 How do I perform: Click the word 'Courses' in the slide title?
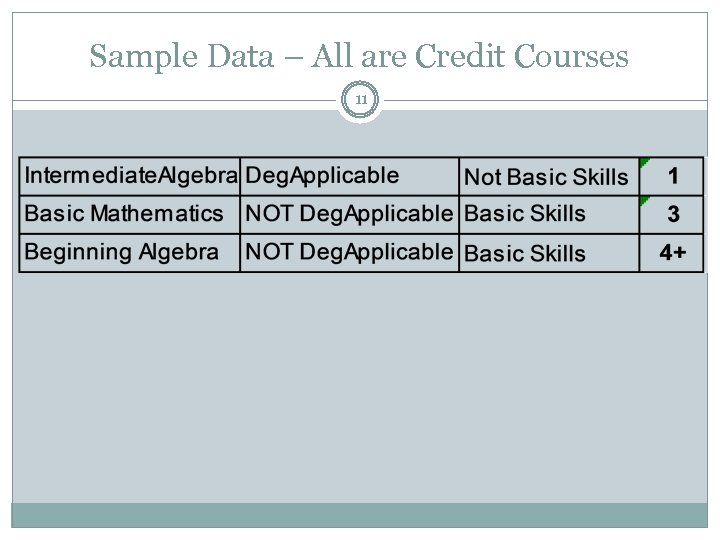pos(573,57)
